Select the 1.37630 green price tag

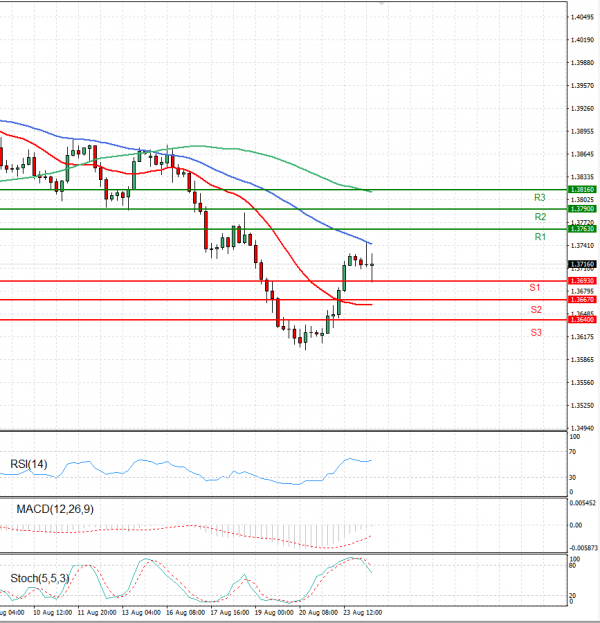click(x=583, y=229)
